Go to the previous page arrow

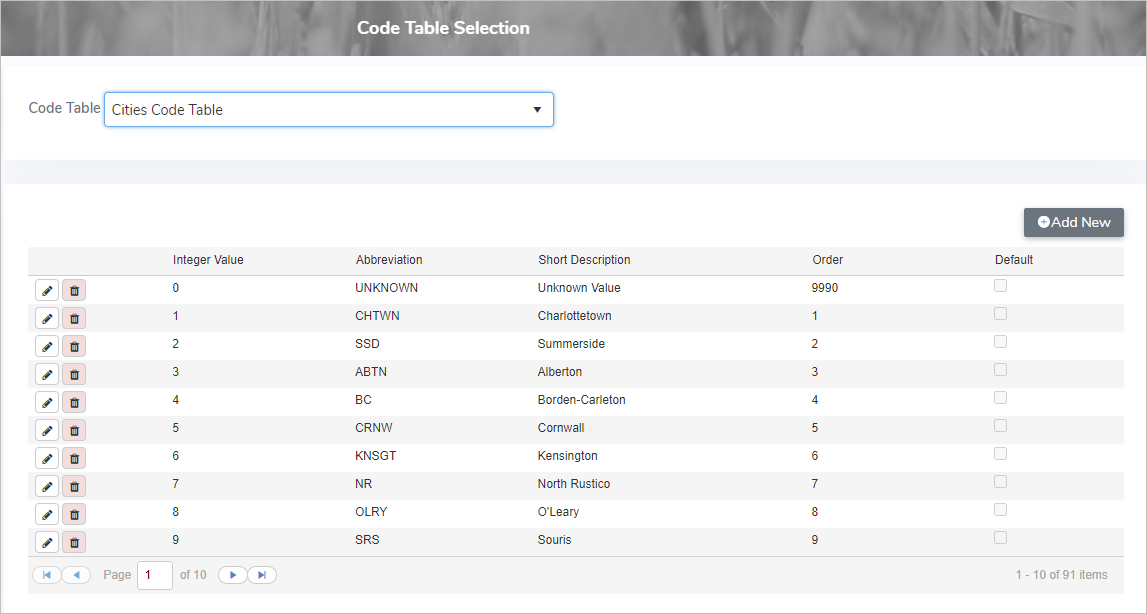pos(75,574)
